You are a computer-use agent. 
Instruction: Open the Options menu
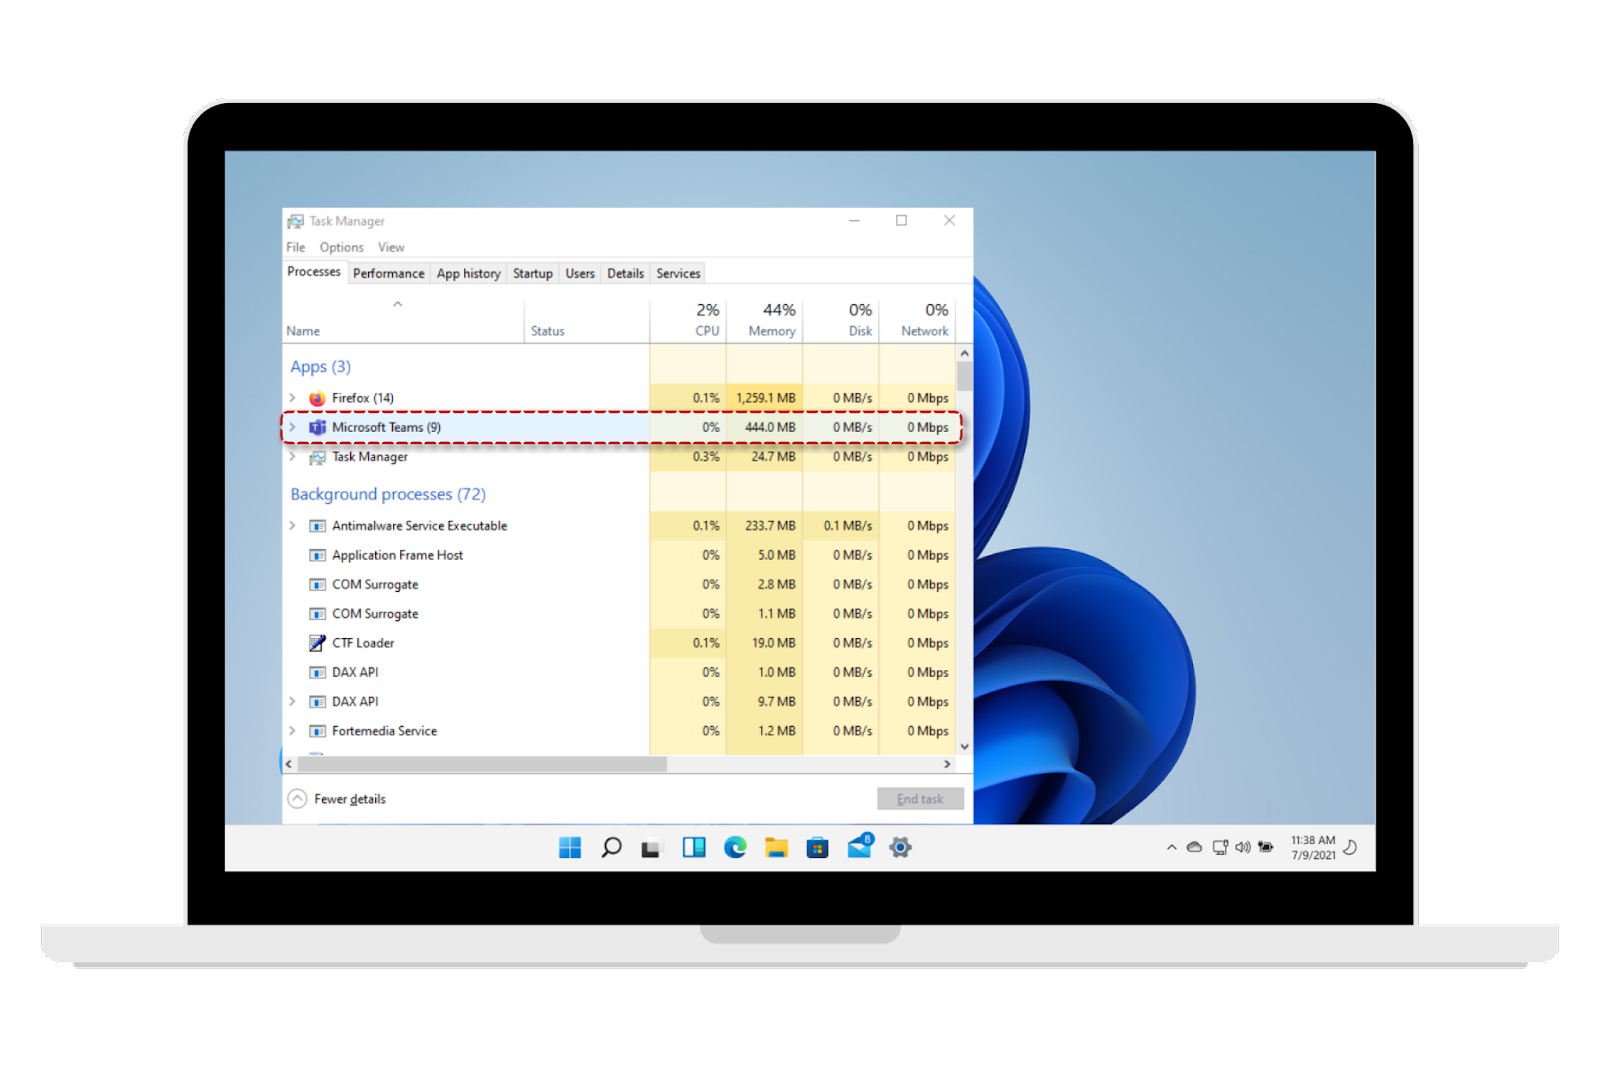(342, 248)
